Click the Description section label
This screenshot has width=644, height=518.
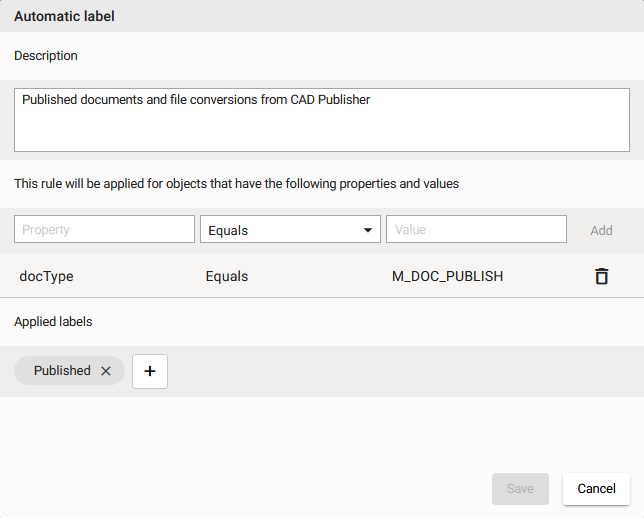[46, 56]
